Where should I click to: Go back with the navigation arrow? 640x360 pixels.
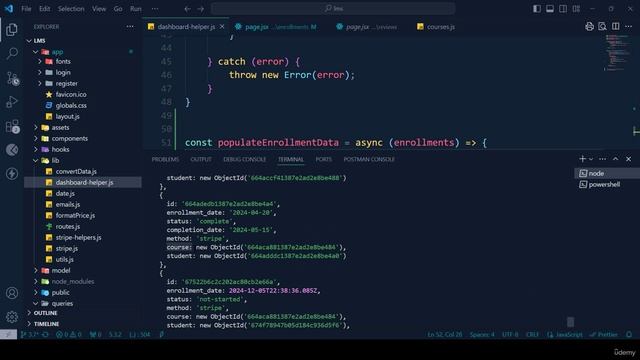187,9
